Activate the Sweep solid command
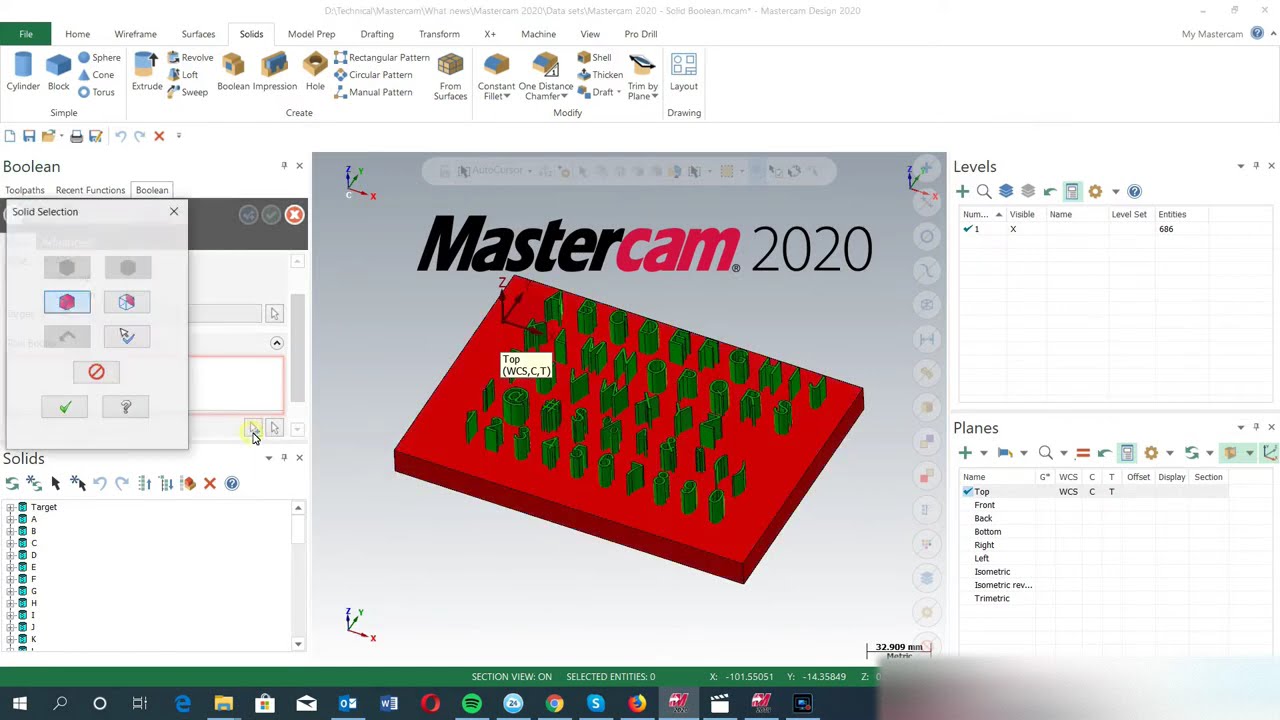The width and height of the screenshot is (1280, 720). [x=187, y=92]
